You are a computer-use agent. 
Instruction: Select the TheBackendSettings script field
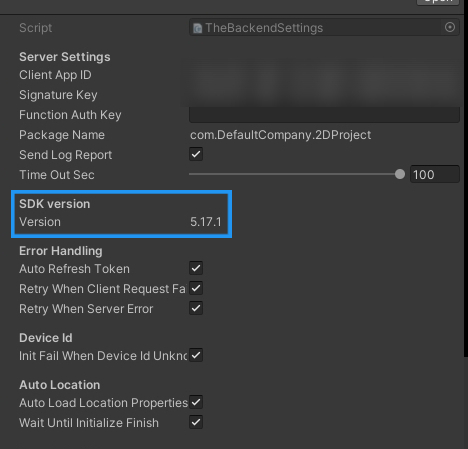point(324,27)
